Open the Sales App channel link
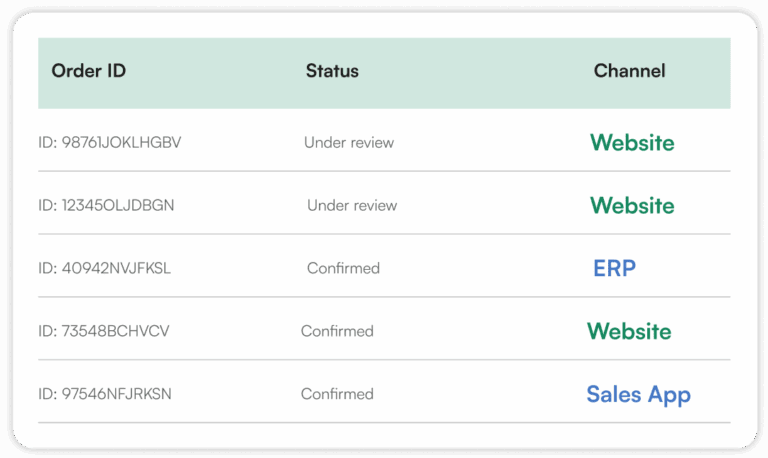The height and width of the screenshot is (458, 768). pyautogui.click(x=638, y=394)
